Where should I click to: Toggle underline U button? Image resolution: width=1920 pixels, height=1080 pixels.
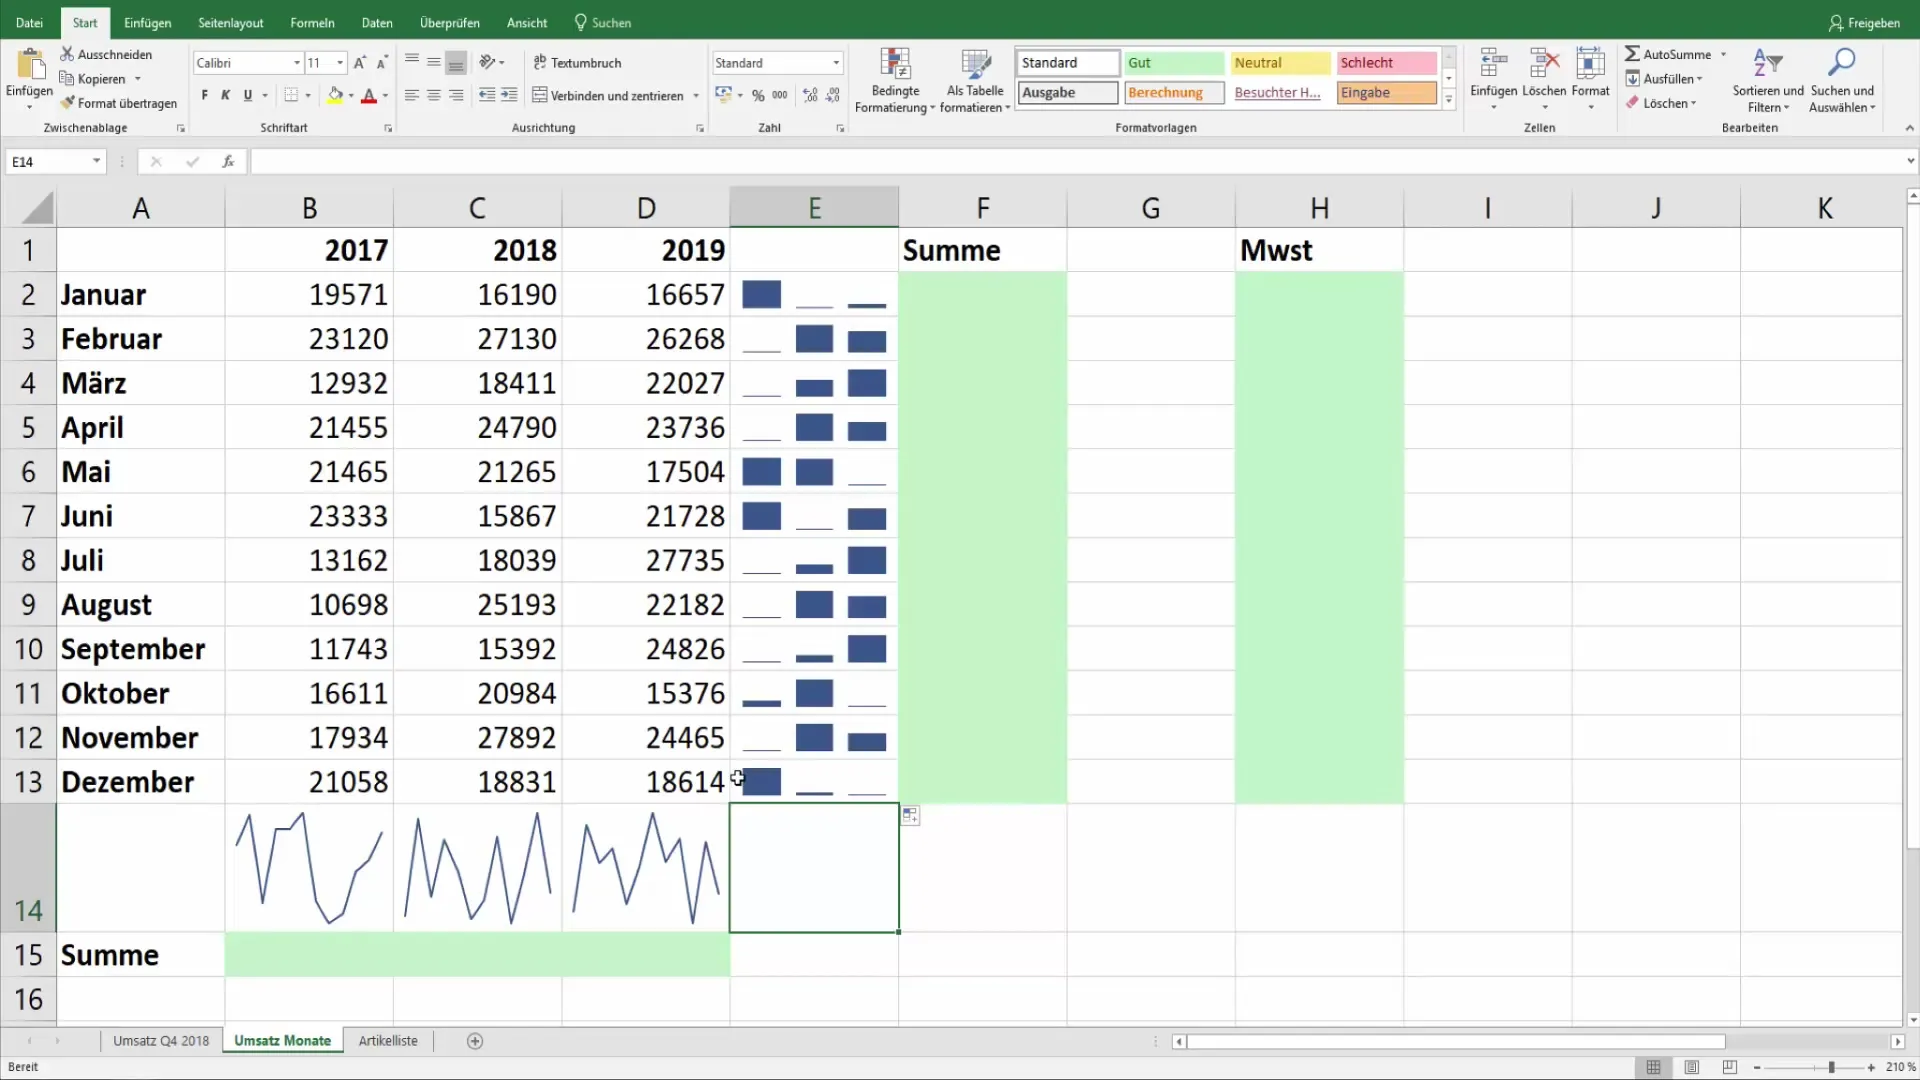pyautogui.click(x=248, y=95)
